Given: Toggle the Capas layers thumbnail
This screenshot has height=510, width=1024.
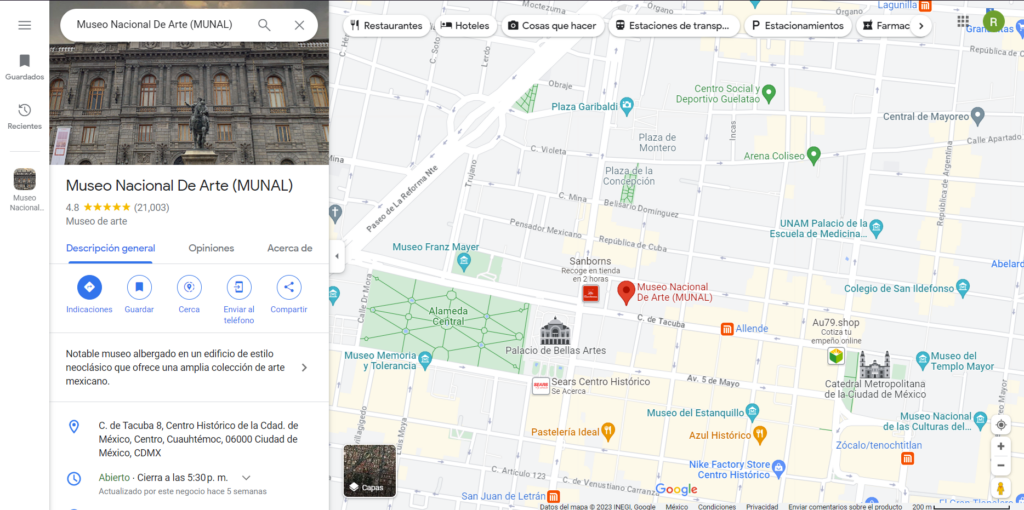Looking at the screenshot, I should 370,471.
